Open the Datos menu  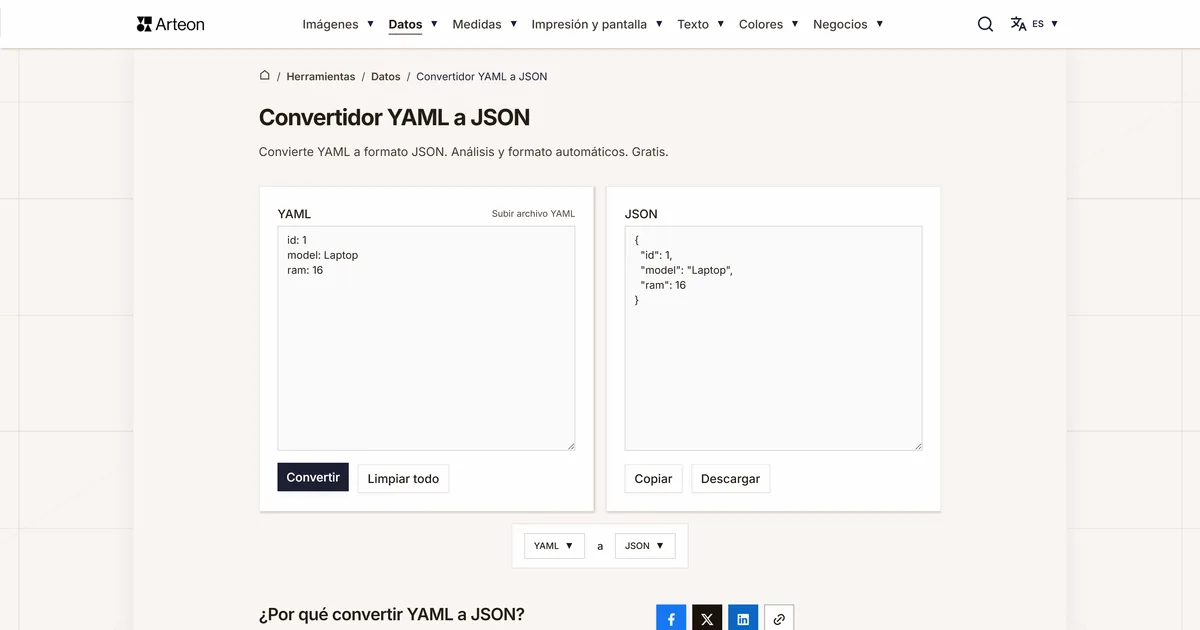pos(413,24)
